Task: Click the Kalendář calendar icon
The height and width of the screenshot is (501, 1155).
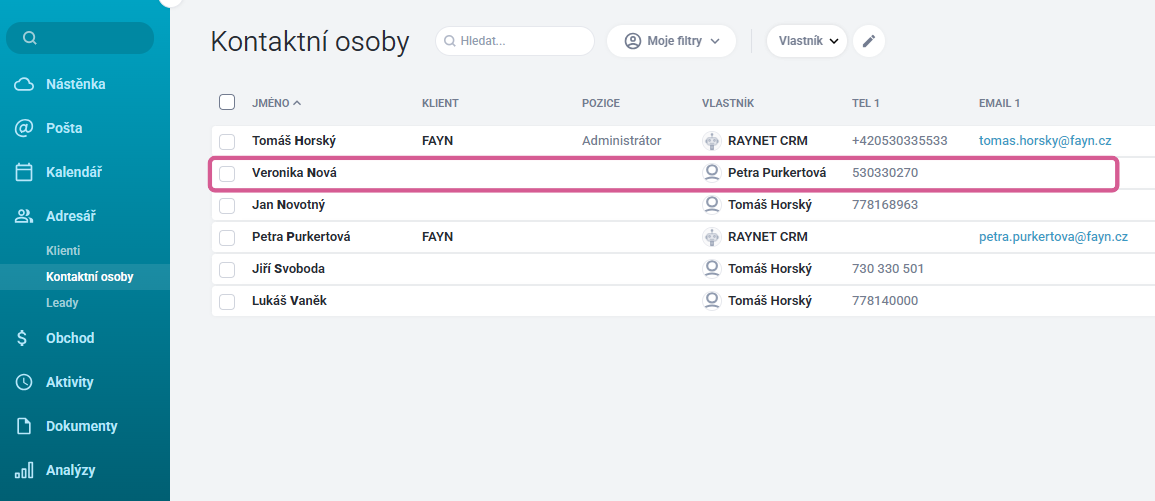Action: tap(25, 172)
